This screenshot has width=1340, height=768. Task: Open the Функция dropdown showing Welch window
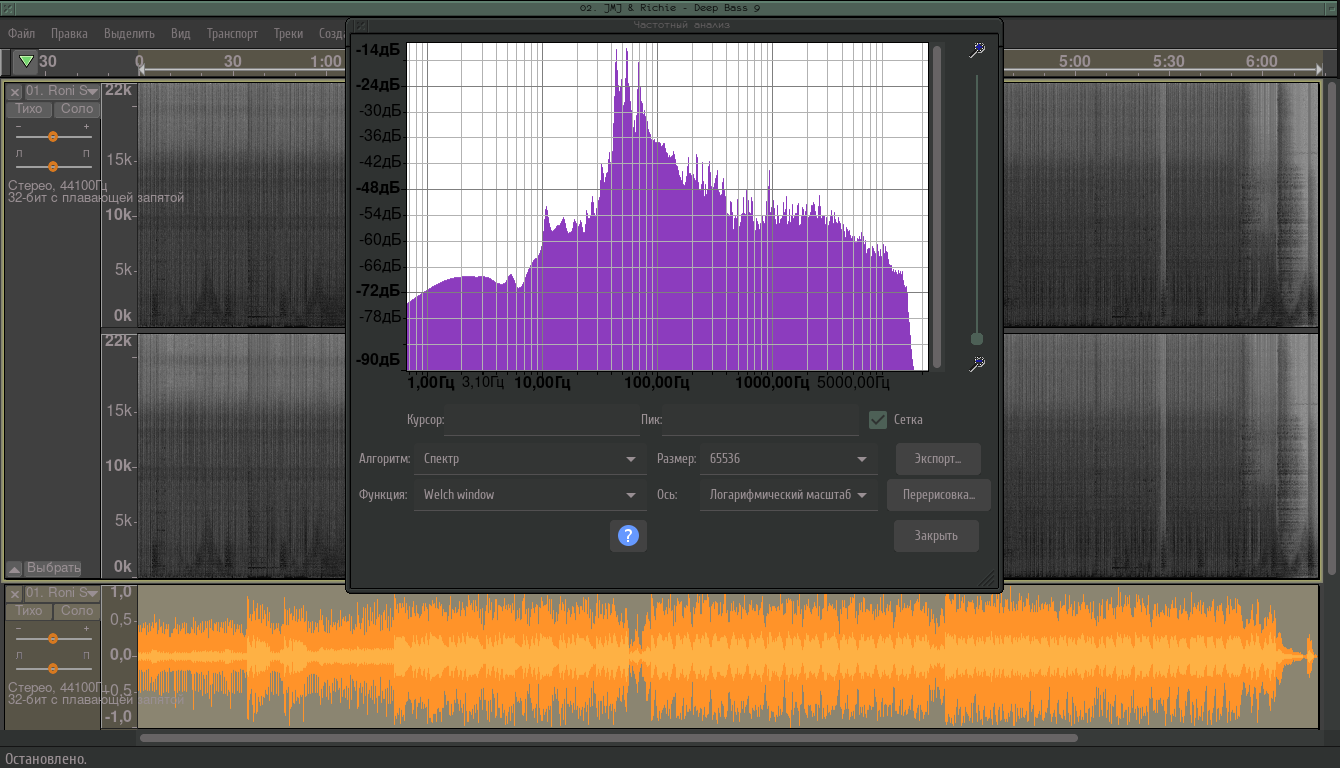[530, 495]
